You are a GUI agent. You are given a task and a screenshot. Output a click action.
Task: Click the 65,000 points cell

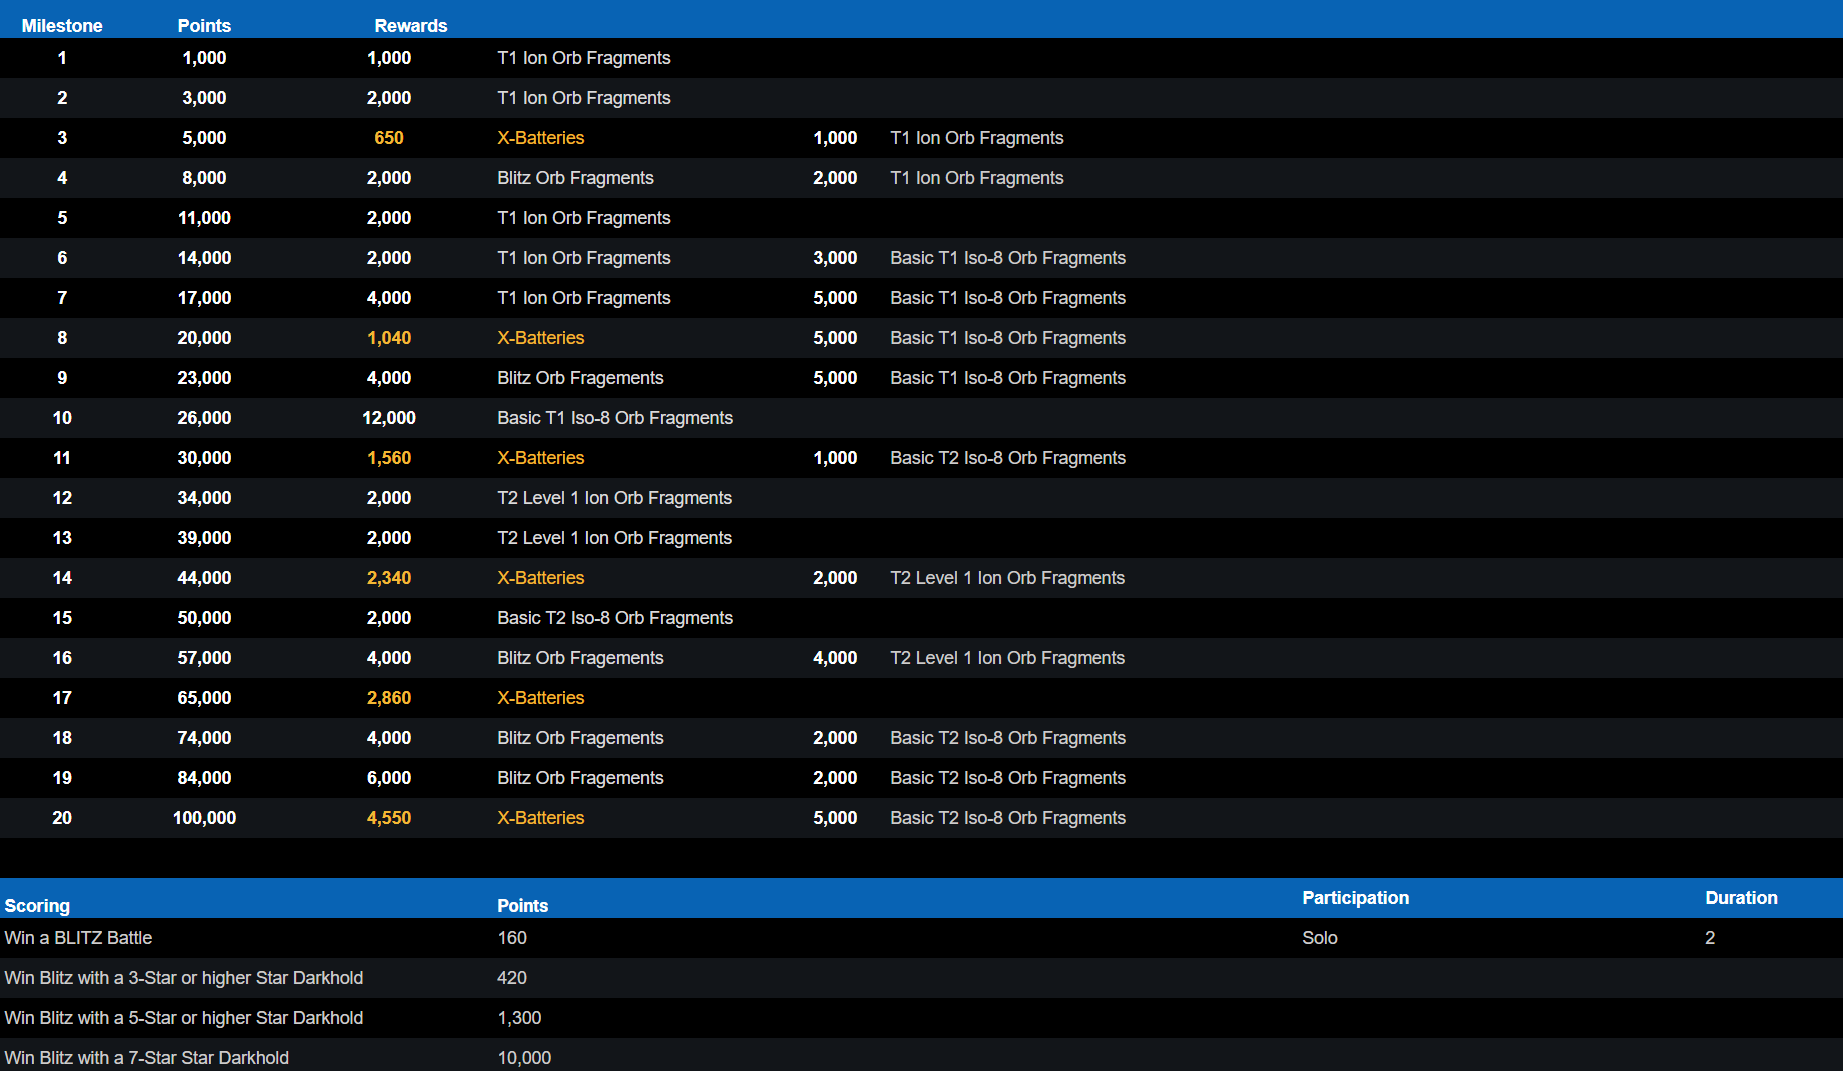point(204,698)
